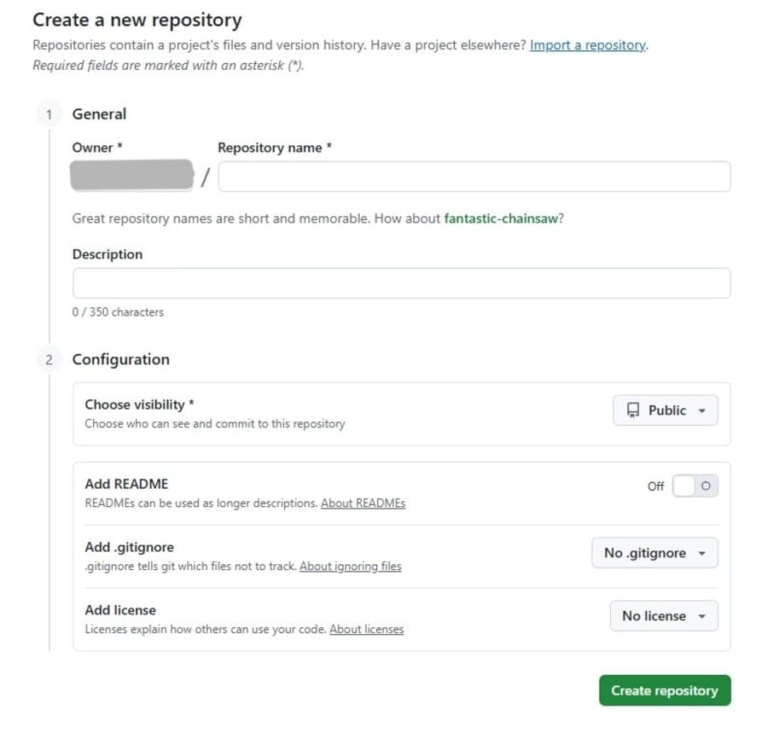Follow the Import a repository link
768x733 pixels.
[x=588, y=45]
